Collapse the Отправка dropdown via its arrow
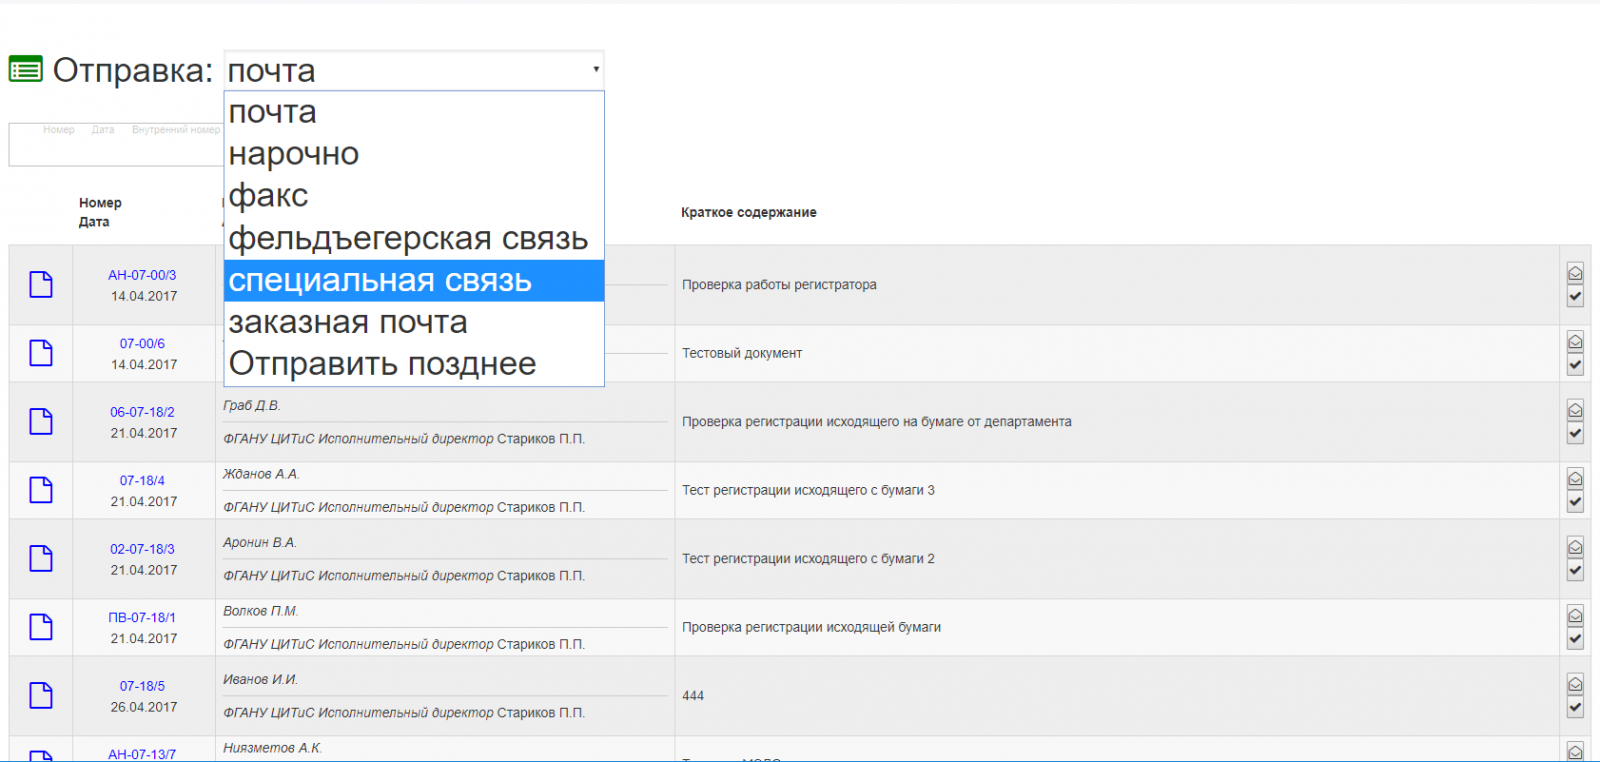This screenshot has height=762, width=1600. [x=596, y=69]
